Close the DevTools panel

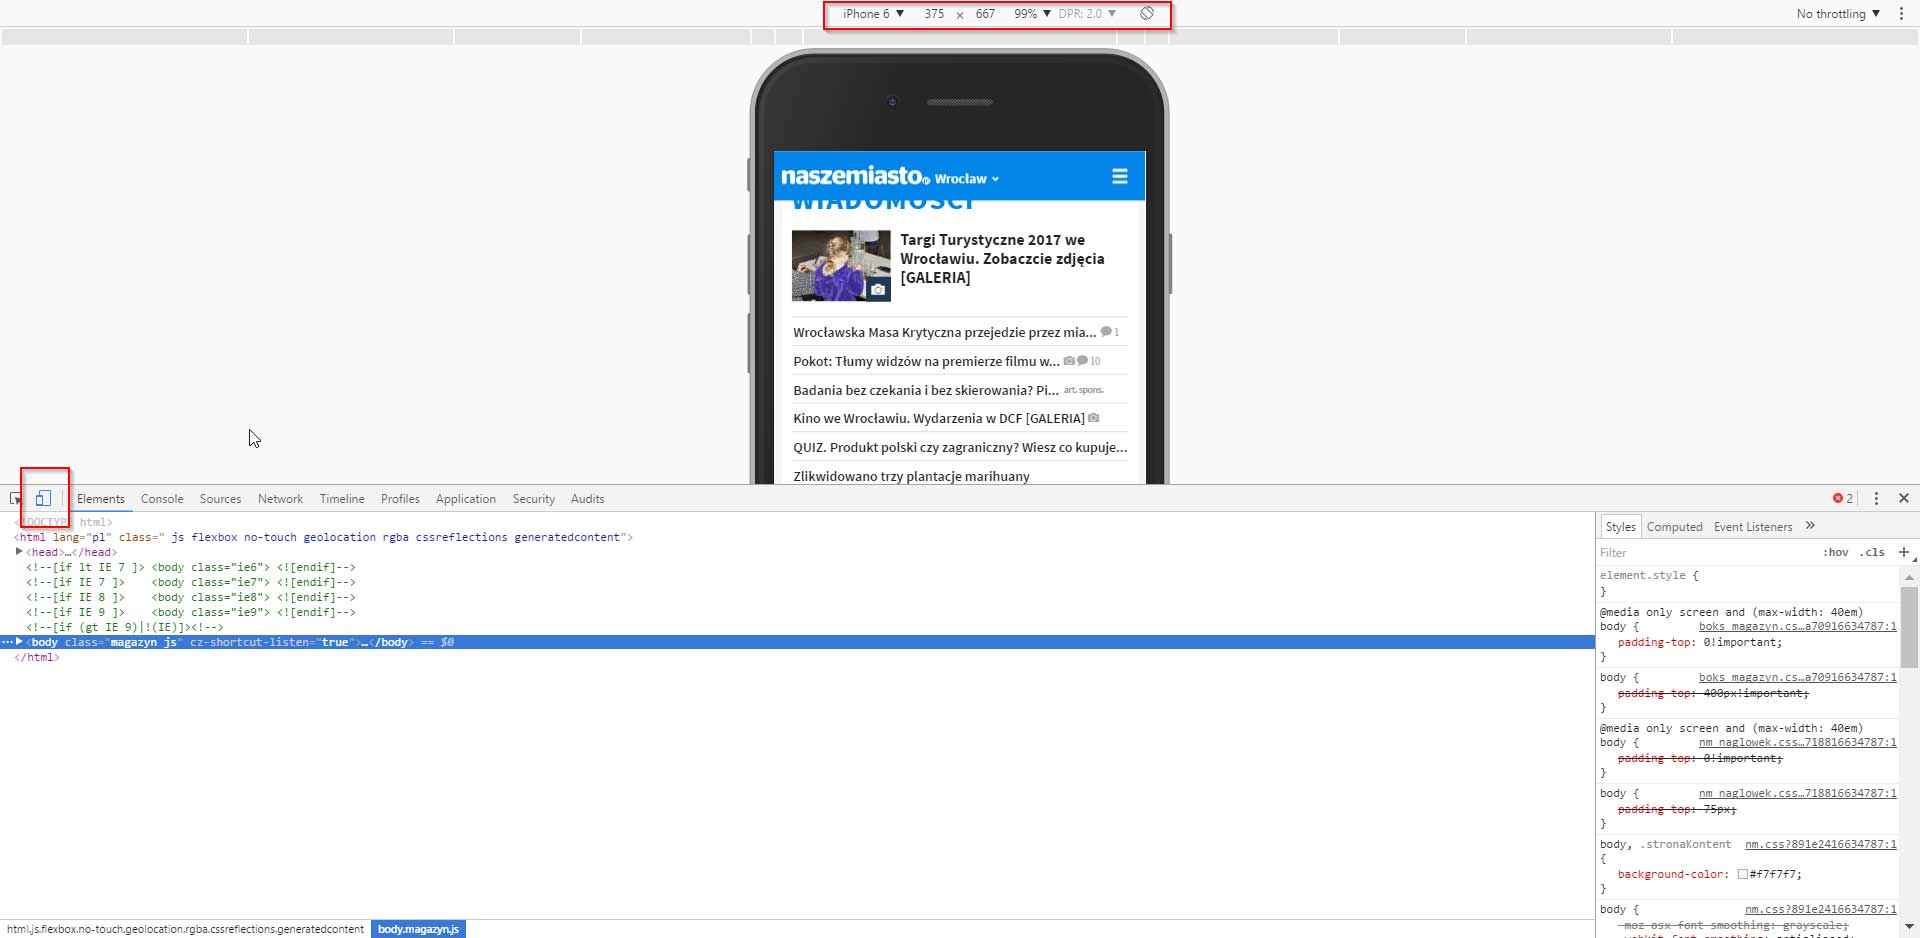coord(1904,498)
